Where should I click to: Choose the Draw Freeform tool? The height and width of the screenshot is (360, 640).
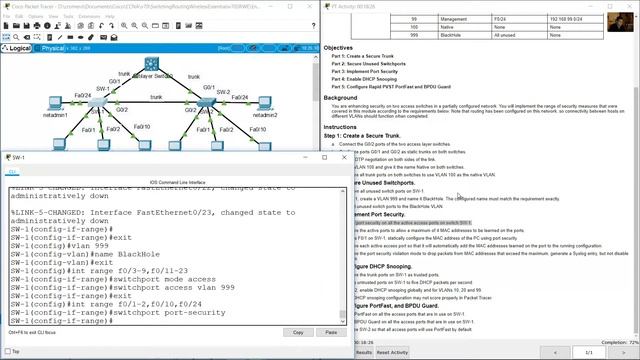[x=91, y=37]
